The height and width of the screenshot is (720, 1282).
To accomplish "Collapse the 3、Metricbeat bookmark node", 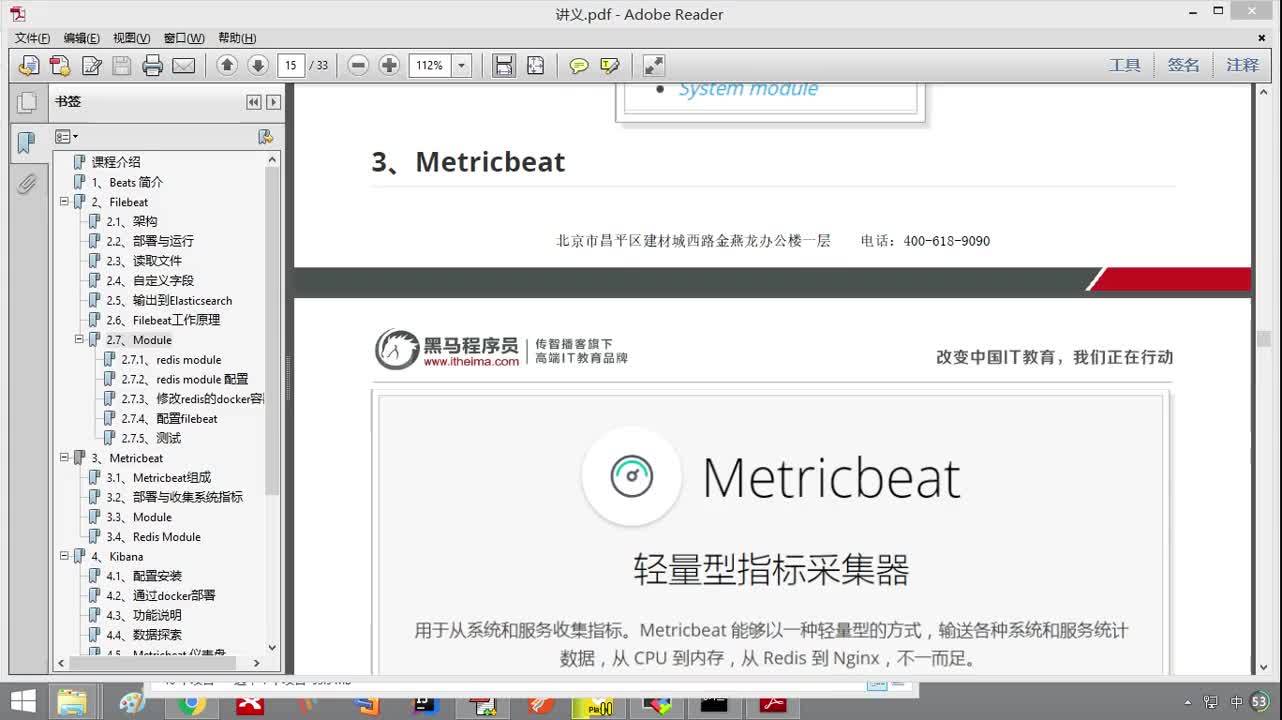I will [64, 458].
